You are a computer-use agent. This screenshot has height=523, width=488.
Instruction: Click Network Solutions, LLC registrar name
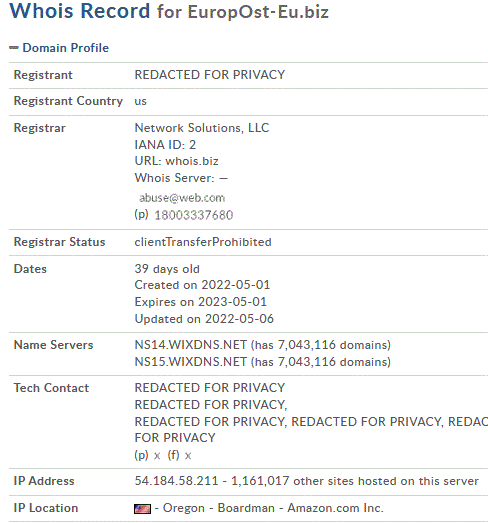(202, 128)
